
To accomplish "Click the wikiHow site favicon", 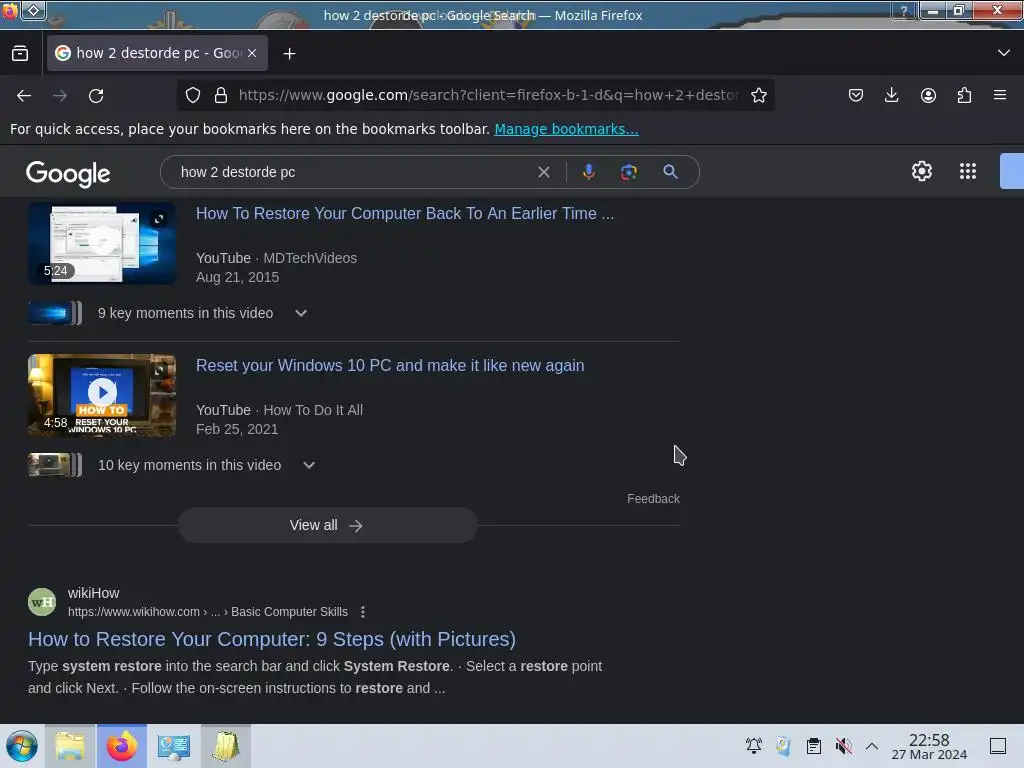I will (42, 601).
